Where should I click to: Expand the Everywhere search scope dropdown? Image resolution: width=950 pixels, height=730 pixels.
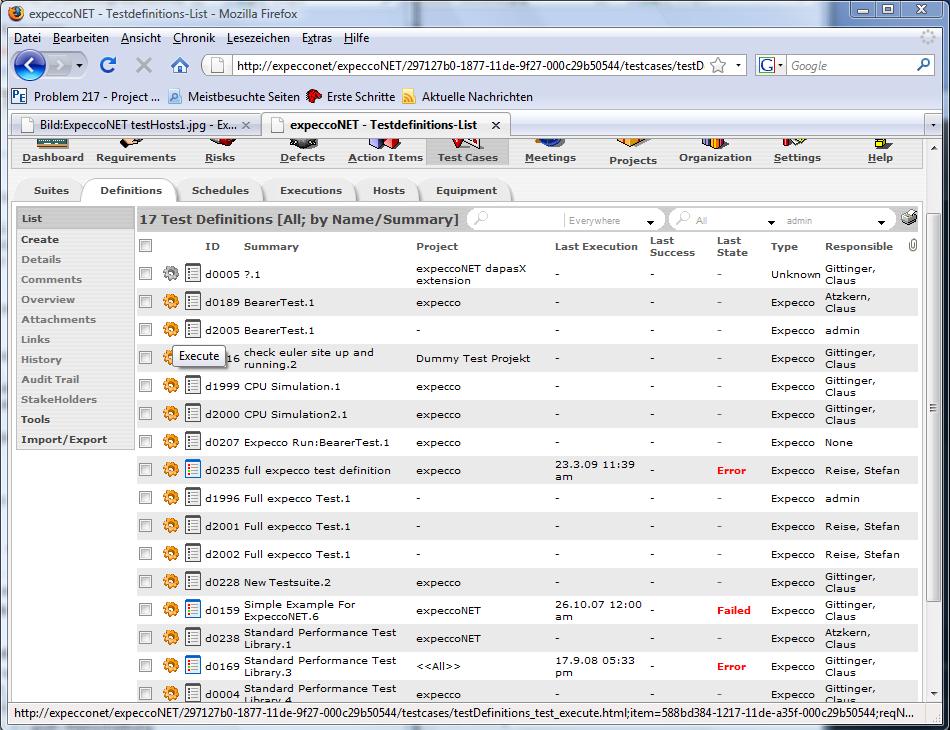pos(651,221)
